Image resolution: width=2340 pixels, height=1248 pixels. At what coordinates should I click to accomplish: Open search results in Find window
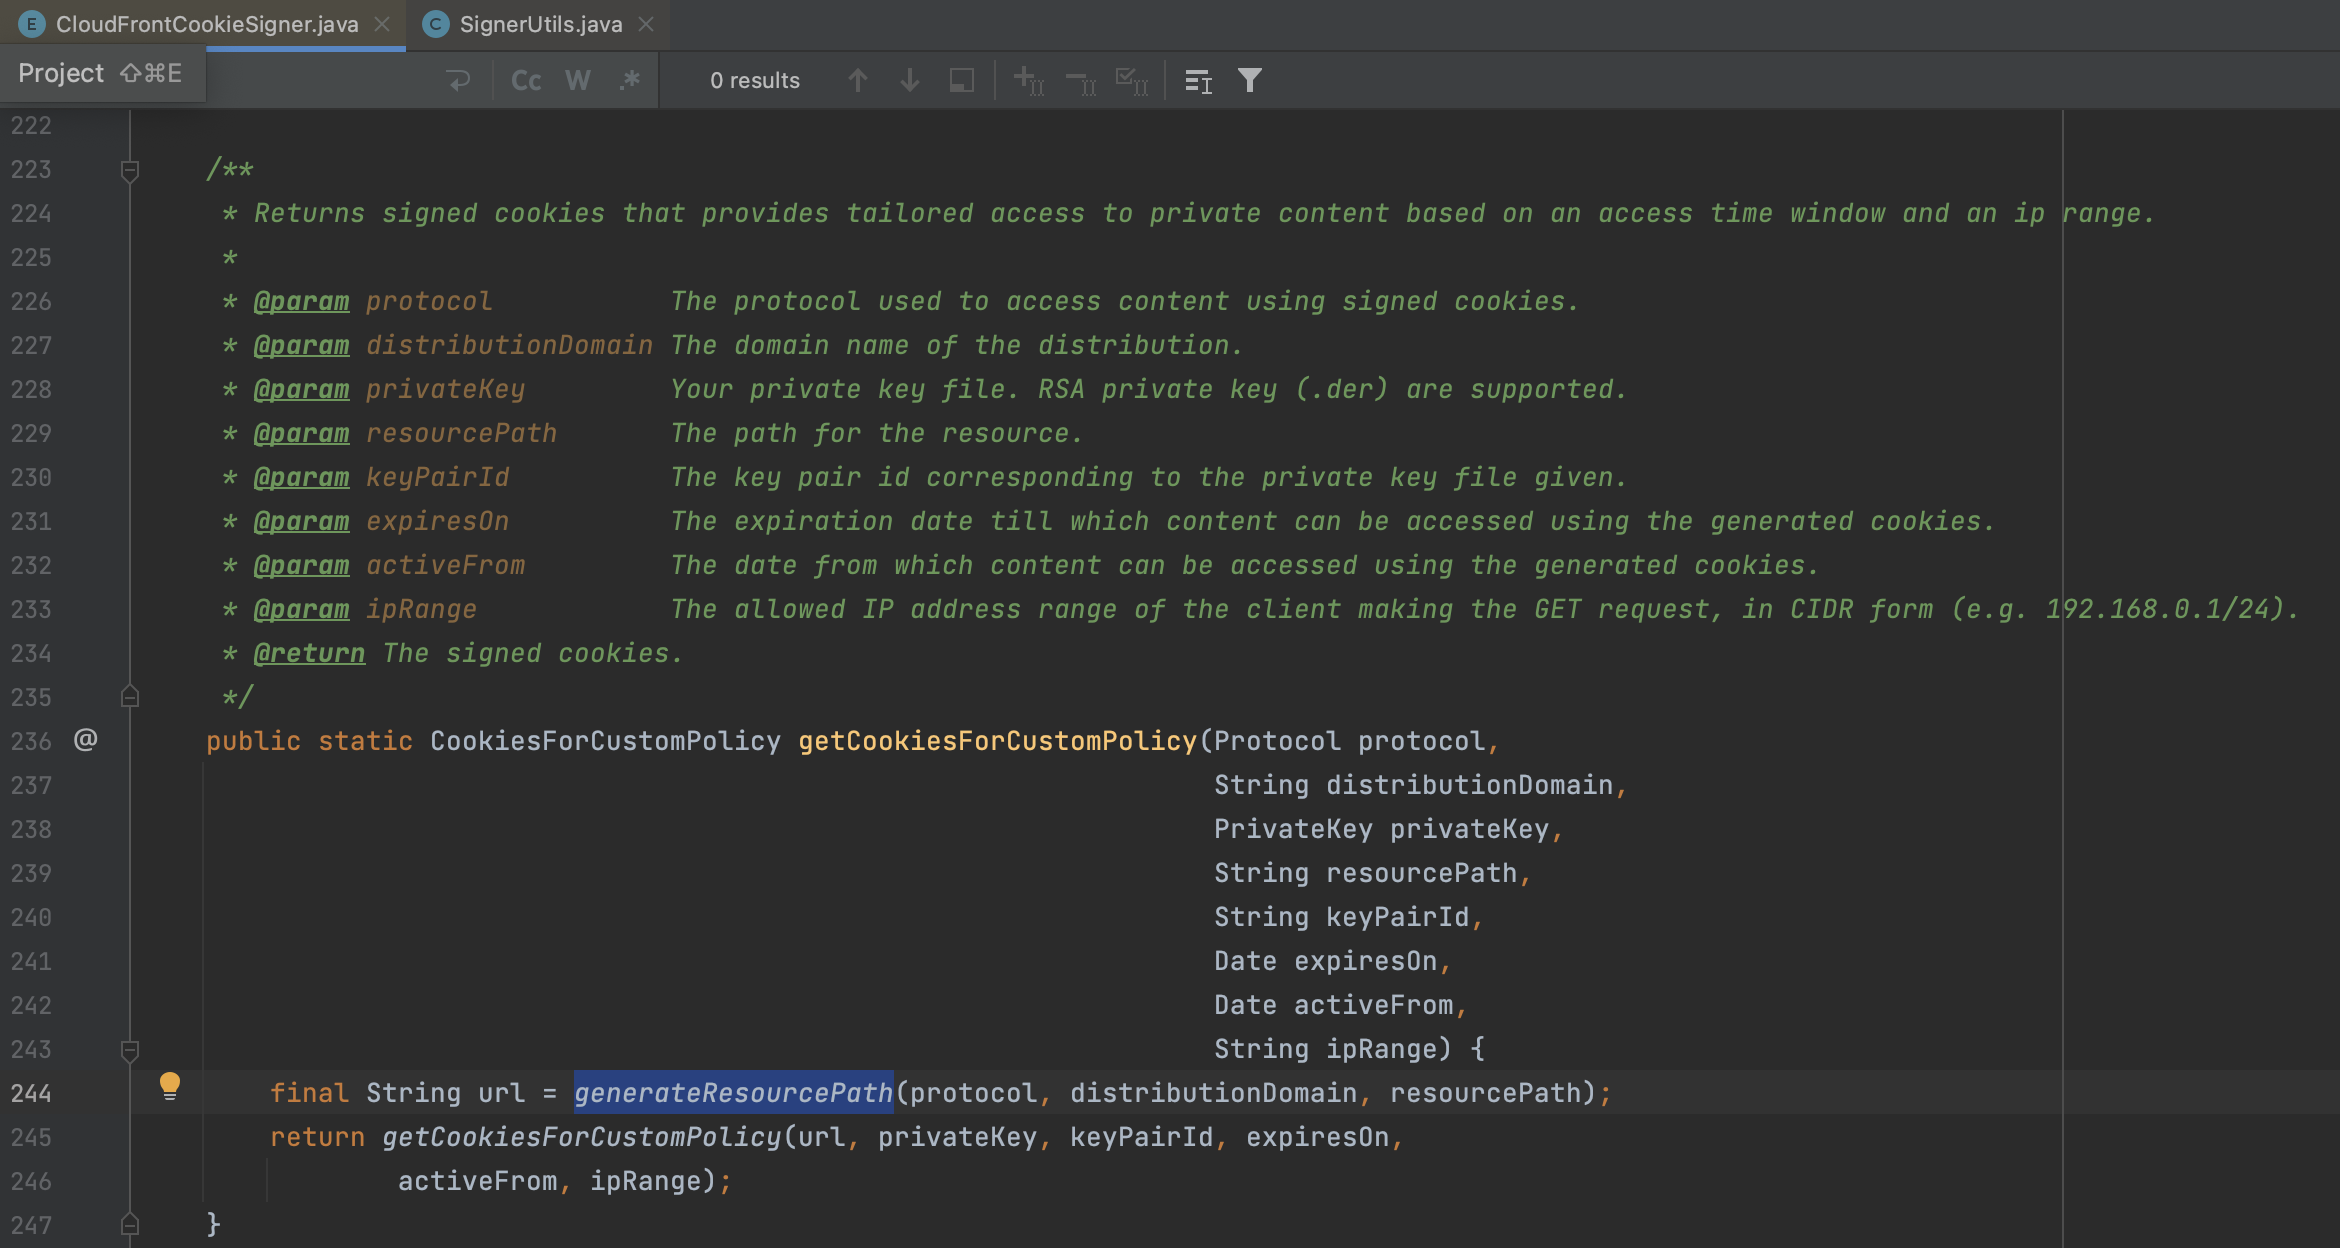point(961,80)
